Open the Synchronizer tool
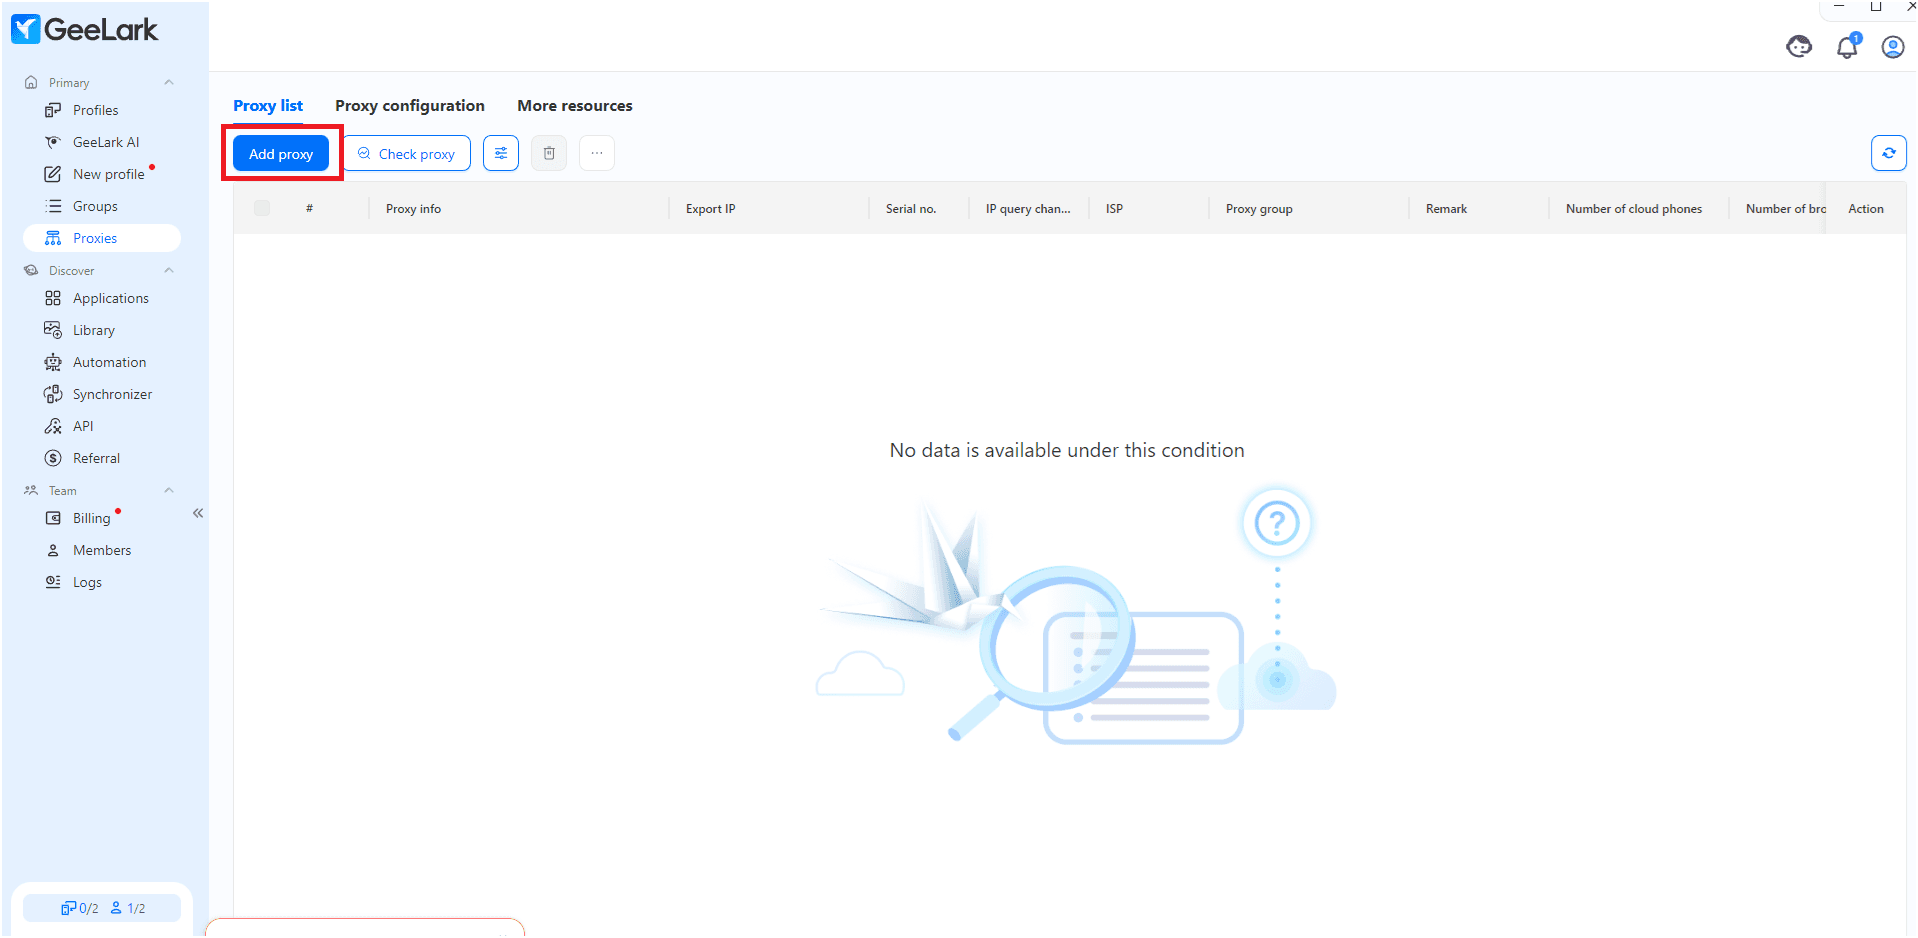The height and width of the screenshot is (938, 1918). pos(111,393)
